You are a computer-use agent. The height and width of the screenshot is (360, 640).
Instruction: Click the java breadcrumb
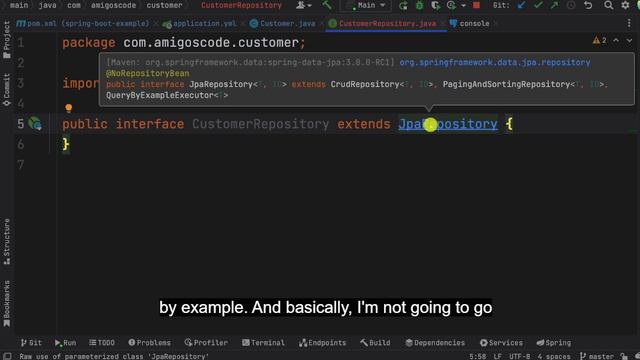tap(47, 5)
